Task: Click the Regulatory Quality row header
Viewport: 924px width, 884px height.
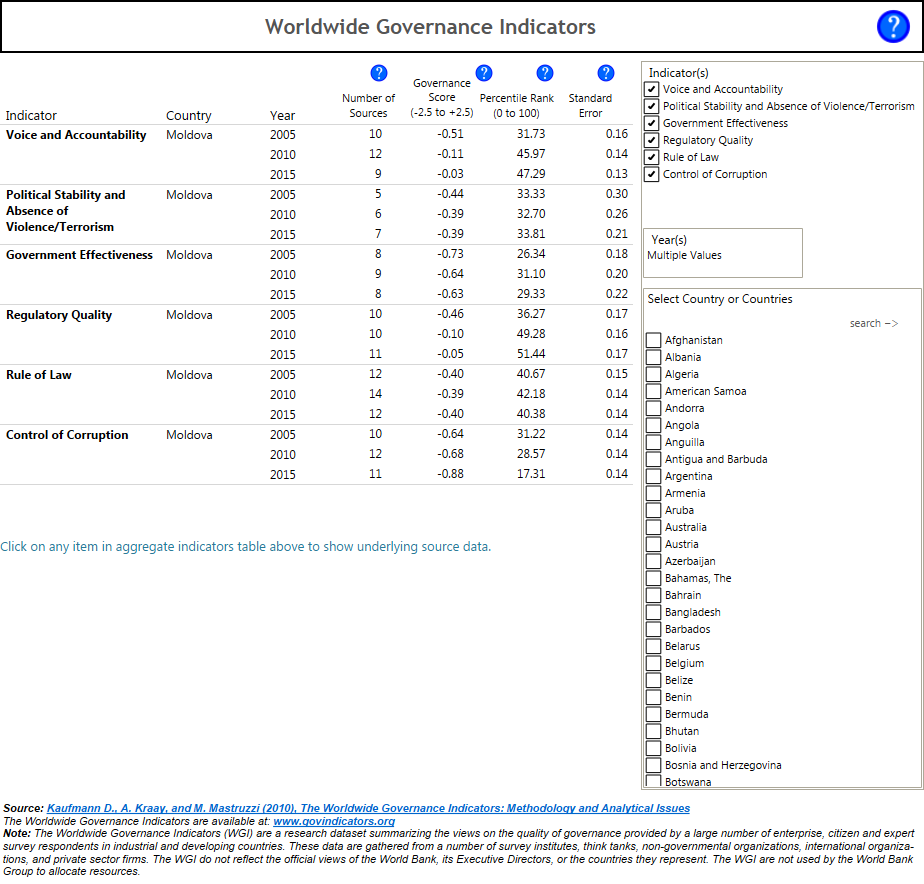Action: (59, 315)
